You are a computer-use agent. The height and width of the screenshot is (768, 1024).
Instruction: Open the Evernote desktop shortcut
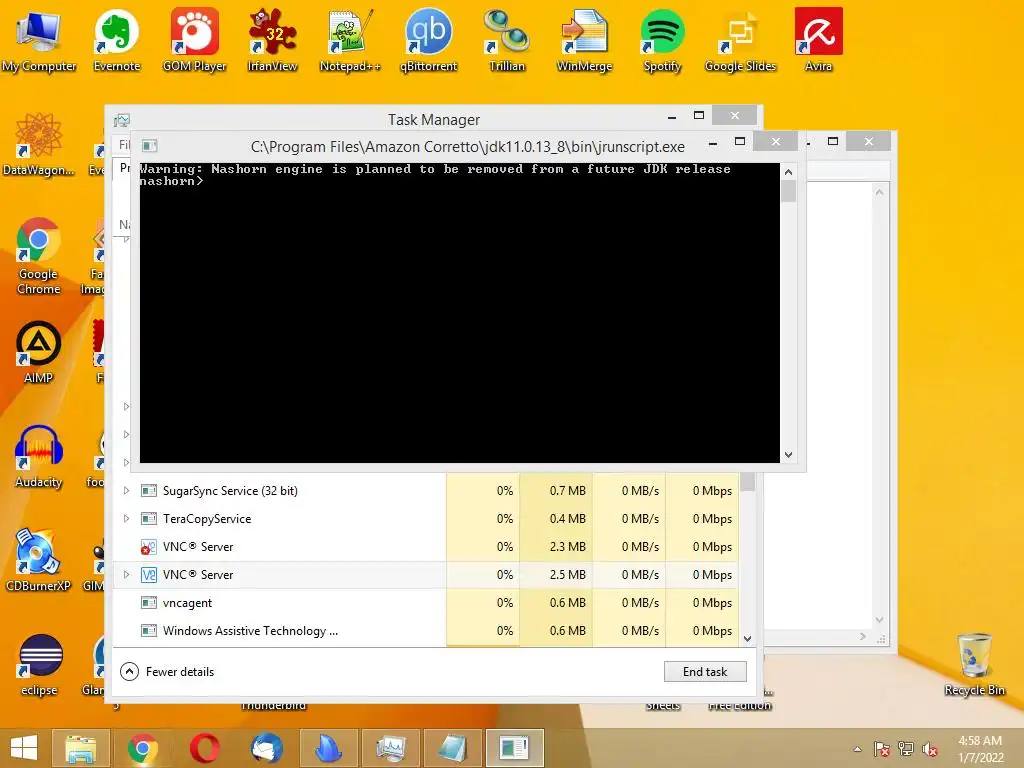tap(117, 40)
